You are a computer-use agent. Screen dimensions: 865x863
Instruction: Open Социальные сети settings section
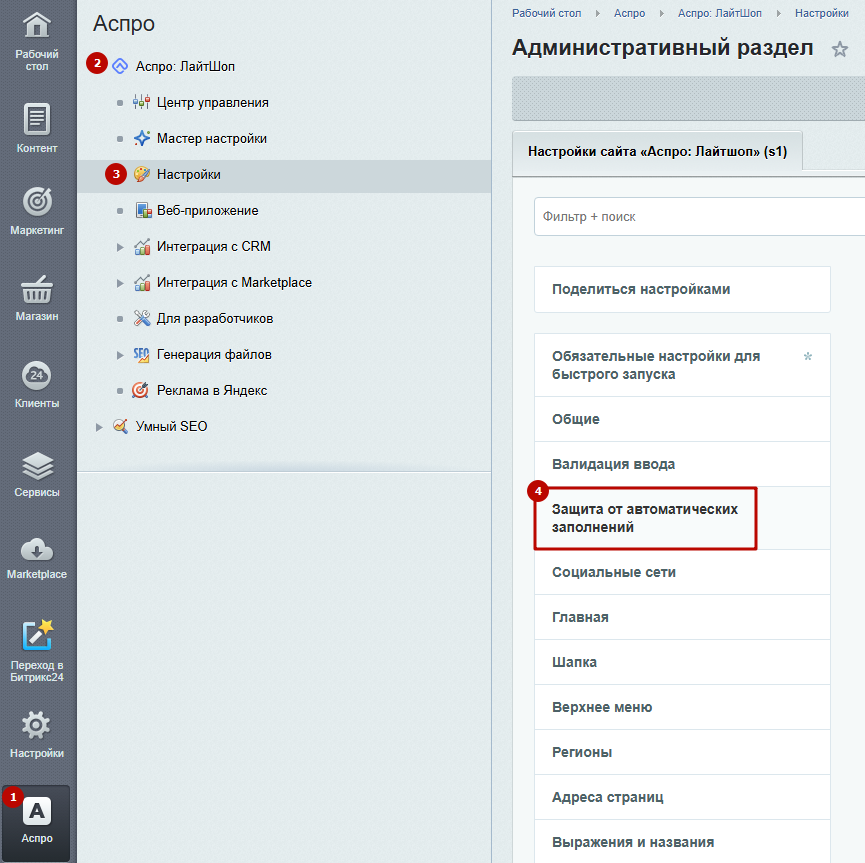682,572
